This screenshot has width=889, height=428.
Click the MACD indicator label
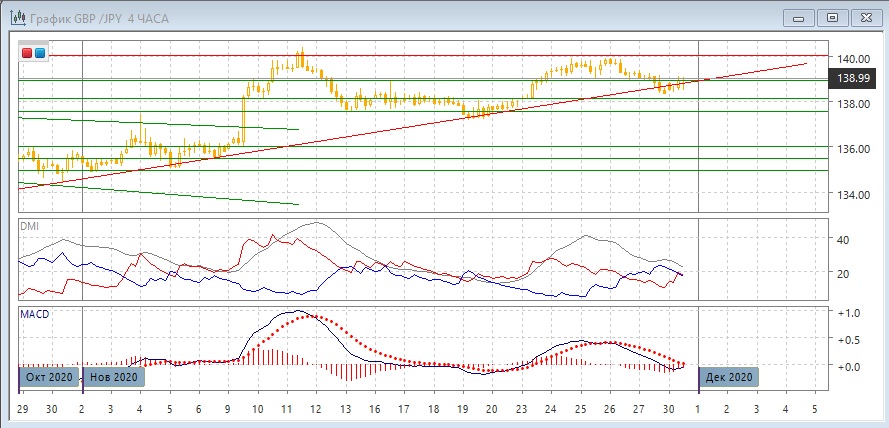(34, 314)
